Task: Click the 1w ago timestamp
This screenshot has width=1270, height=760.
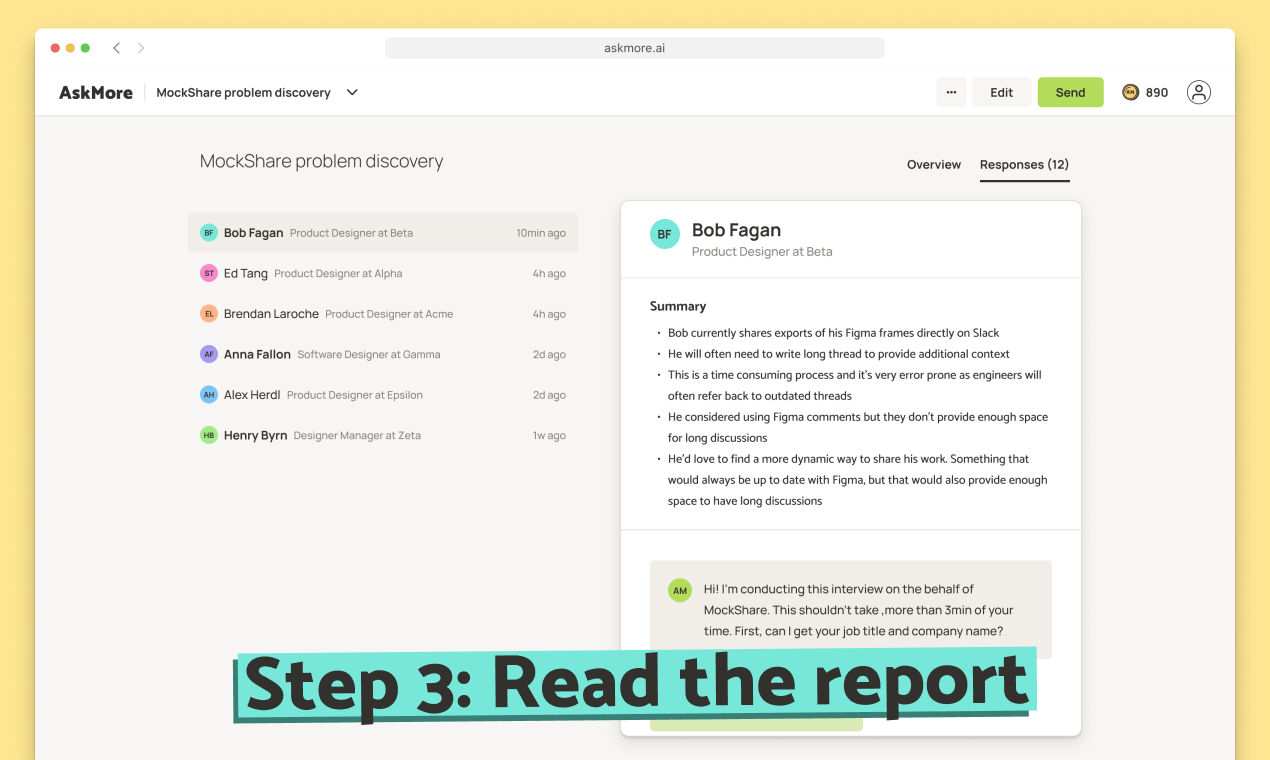Action: [549, 436]
